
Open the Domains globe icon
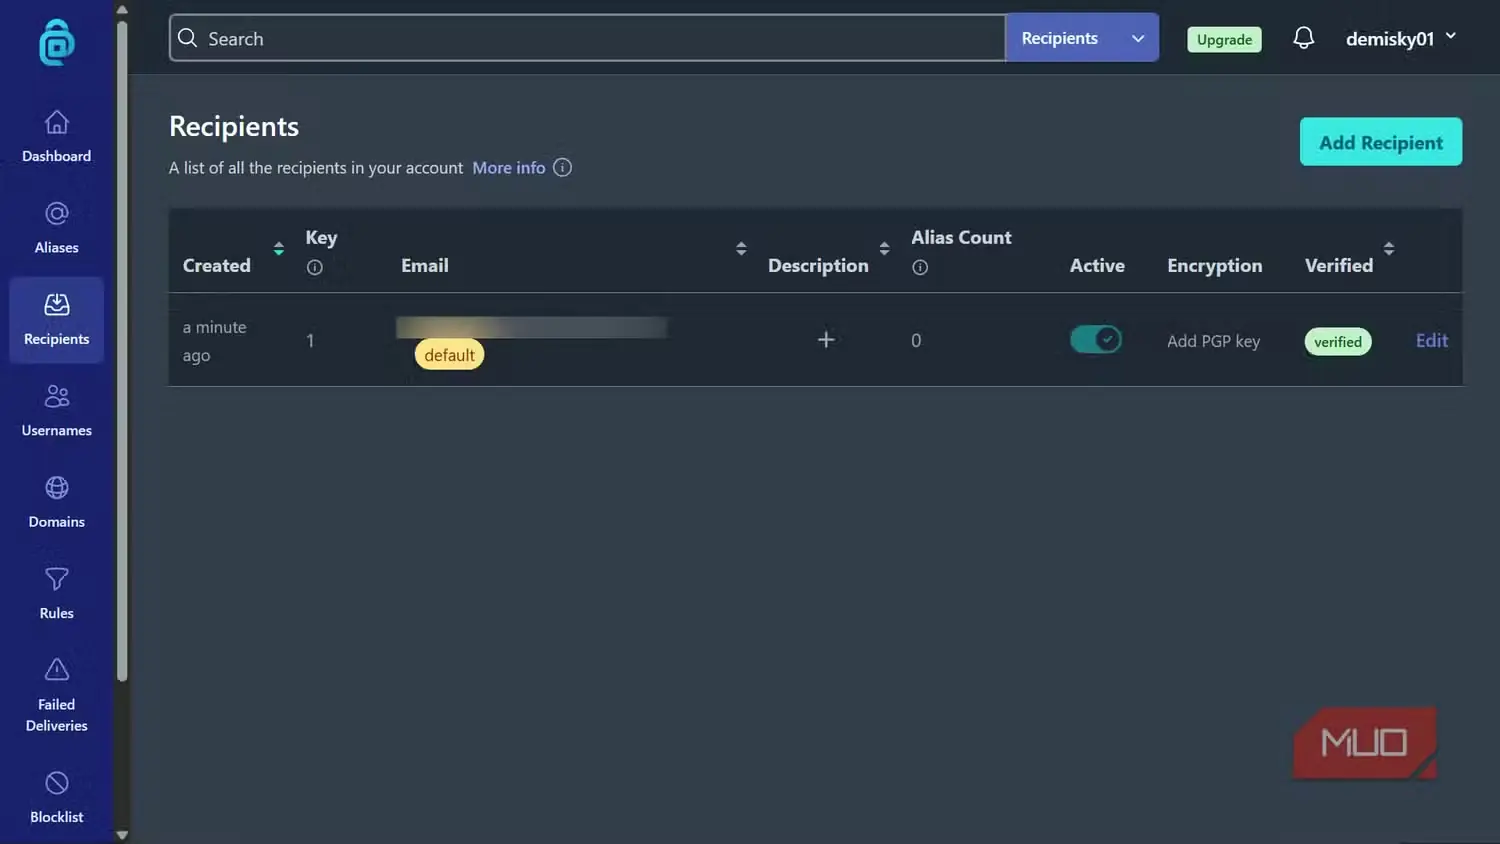tap(57, 487)
